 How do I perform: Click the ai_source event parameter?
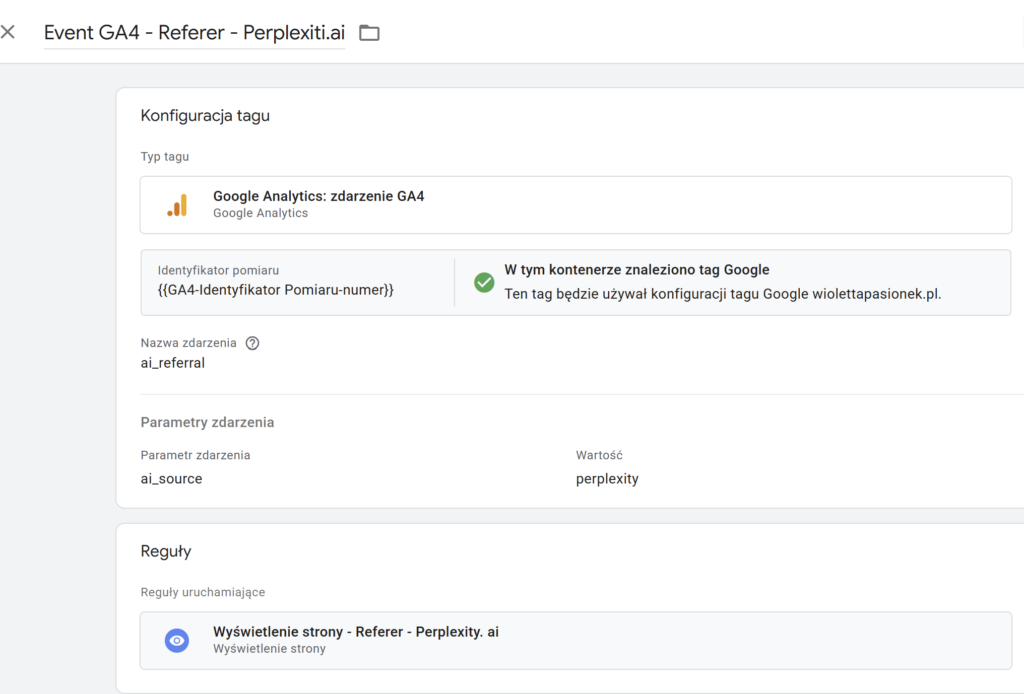pos(171,479)
